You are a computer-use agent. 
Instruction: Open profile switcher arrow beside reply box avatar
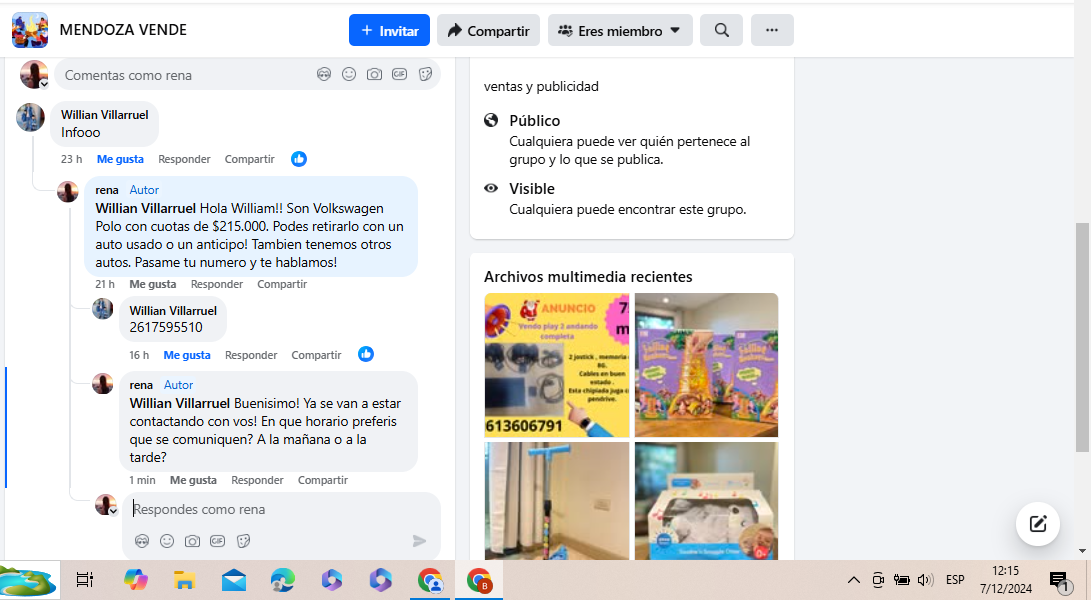113,511
